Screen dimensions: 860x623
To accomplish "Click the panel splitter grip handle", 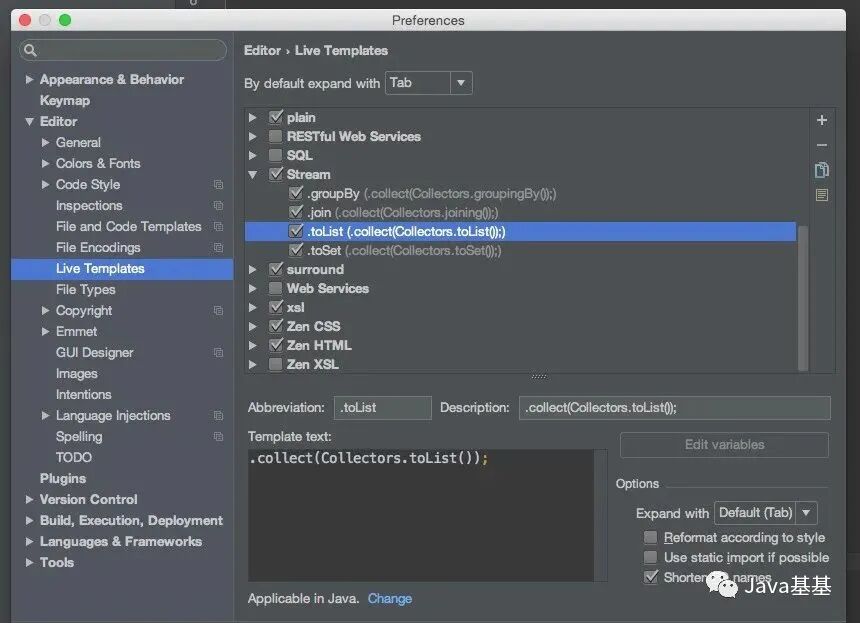I will point(539,376).
